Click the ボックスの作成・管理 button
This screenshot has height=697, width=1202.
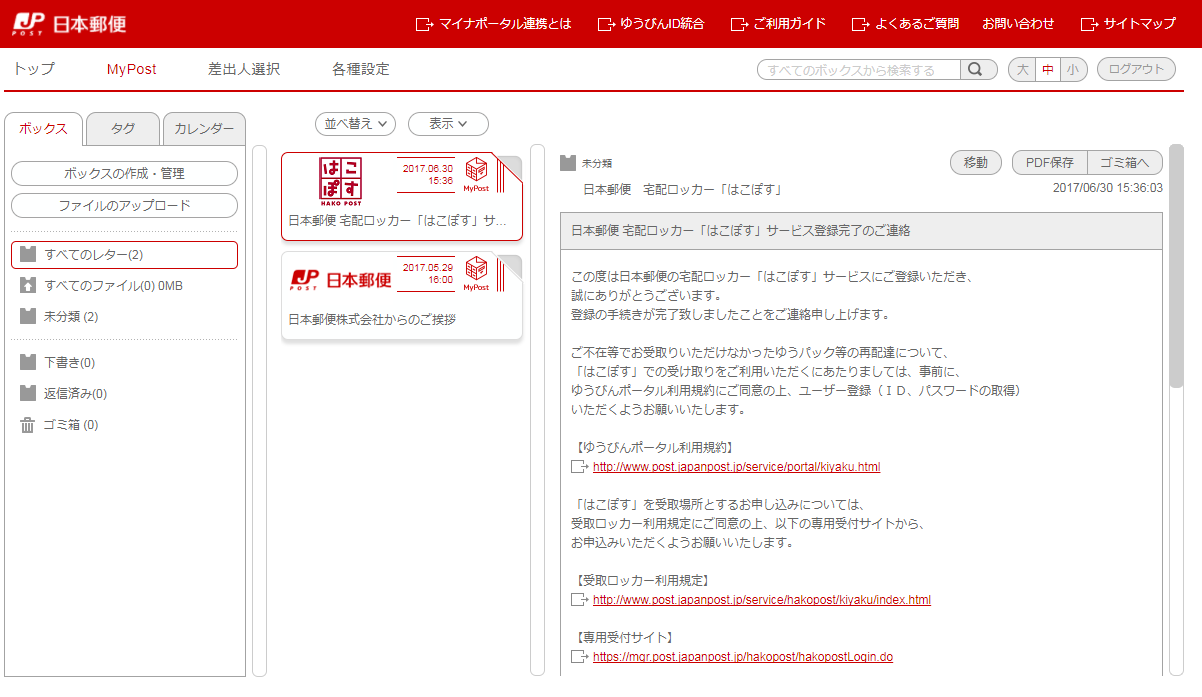pyautogui.click(x=125, y=173)
